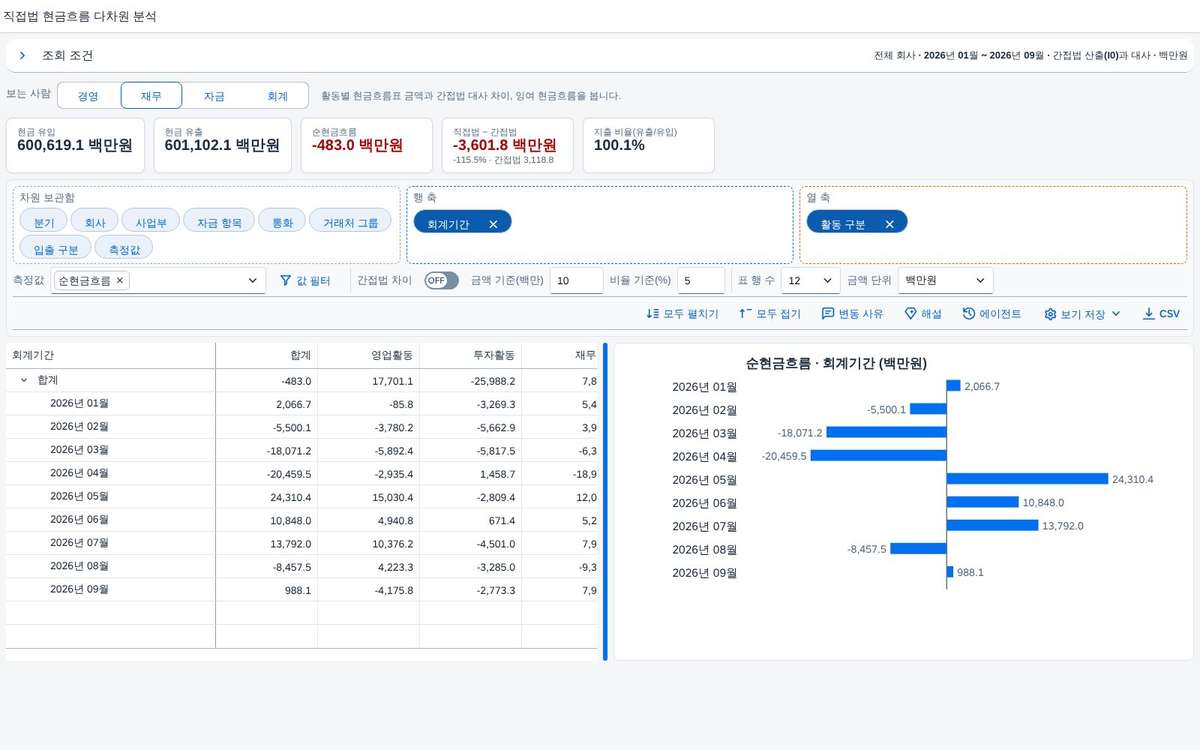This screenshot has width=1200, height=750.
Task: Click the 순현금흐름 KPI card
Action: coord(366,145)
